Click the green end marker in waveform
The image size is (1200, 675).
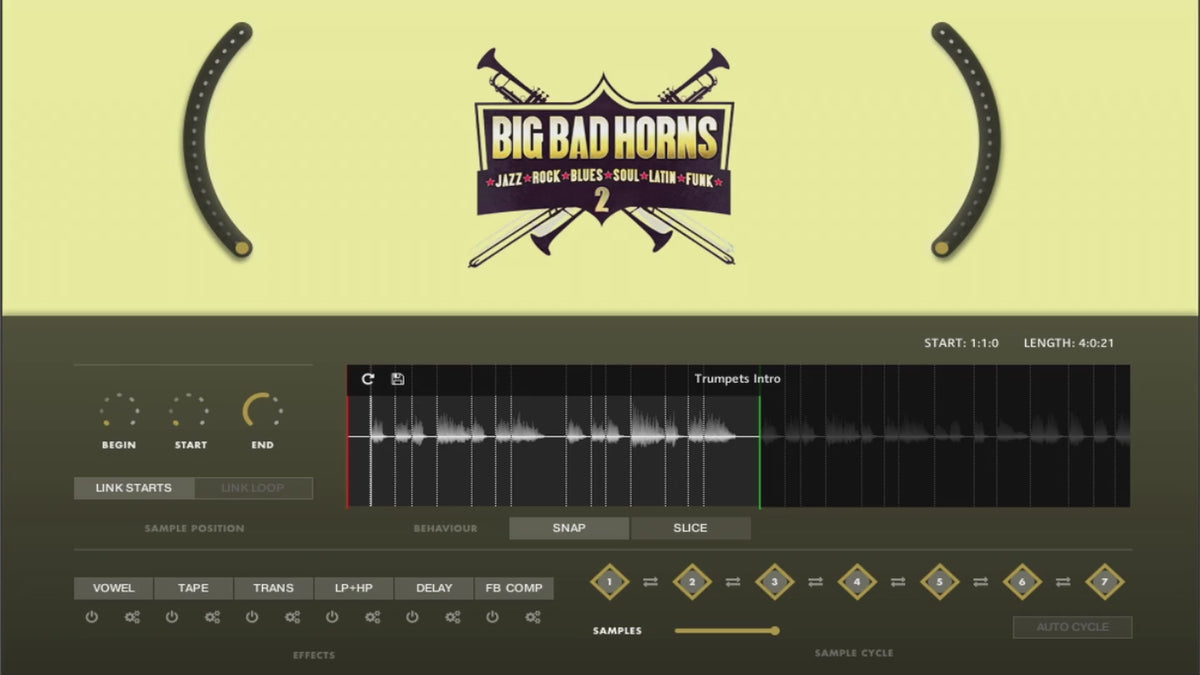coord(760,450)
